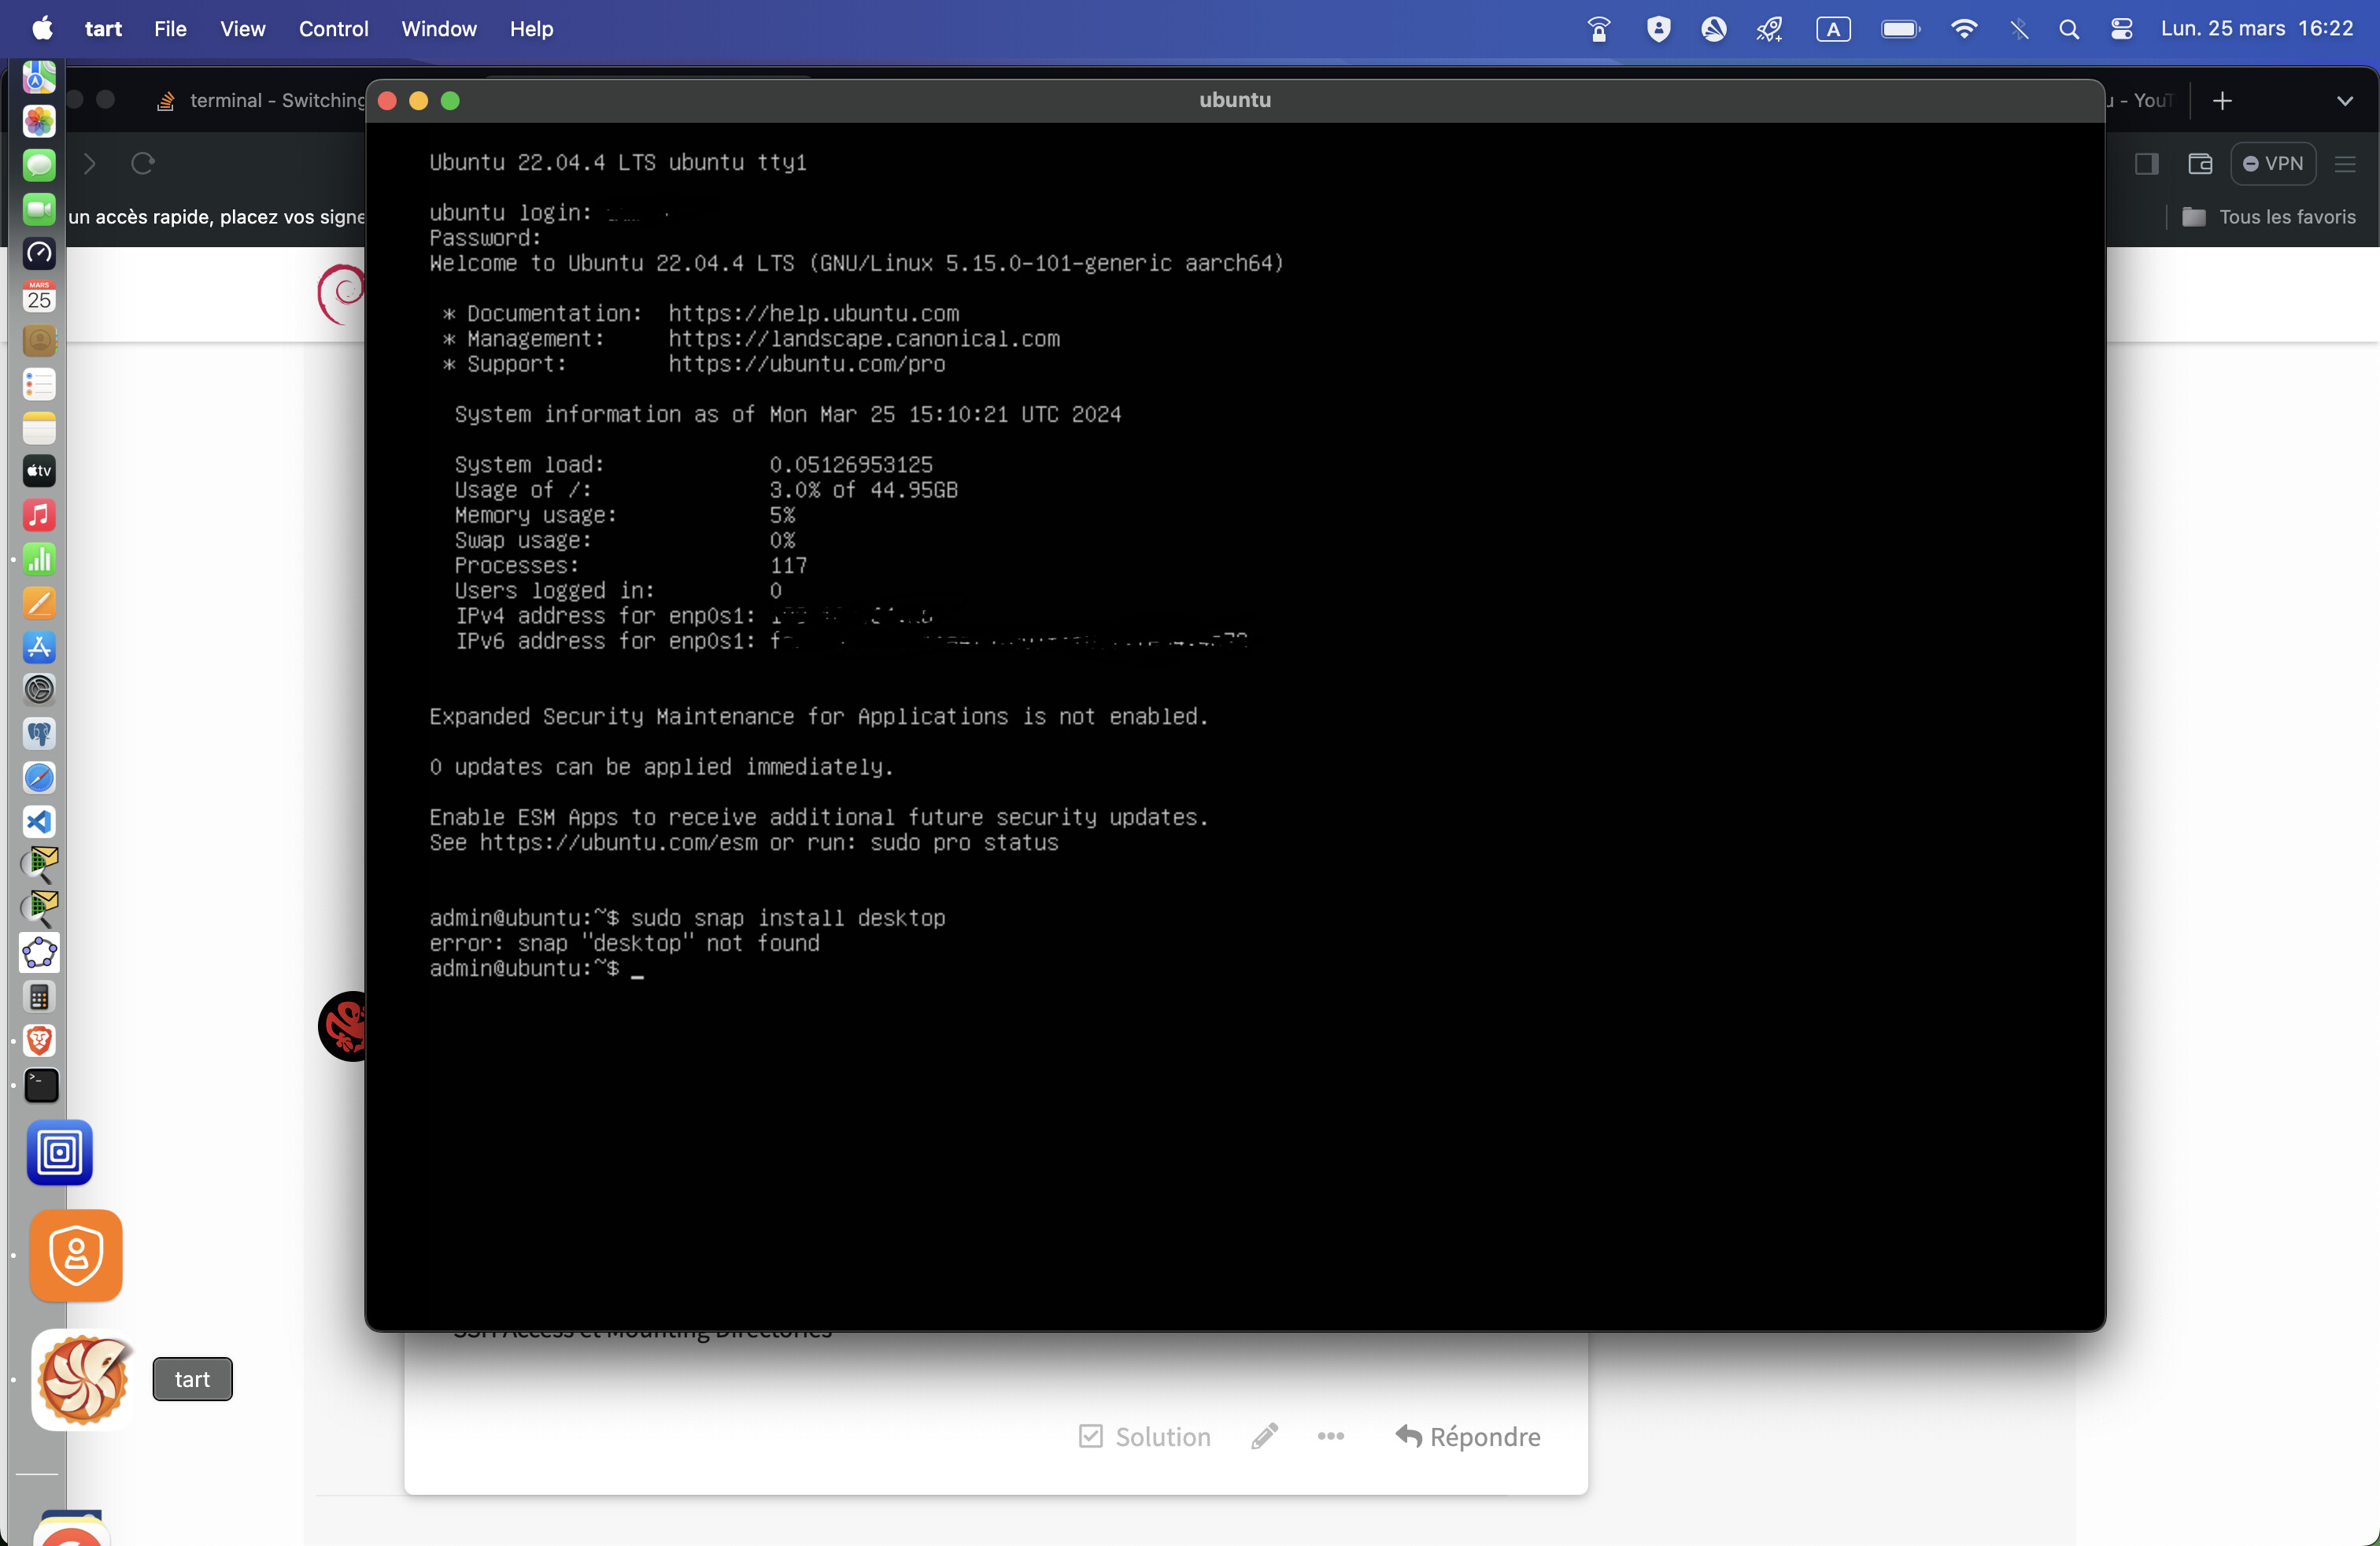Open the PostgreSQL elephant app
2380x1546 pixels.
click(39, 734)
